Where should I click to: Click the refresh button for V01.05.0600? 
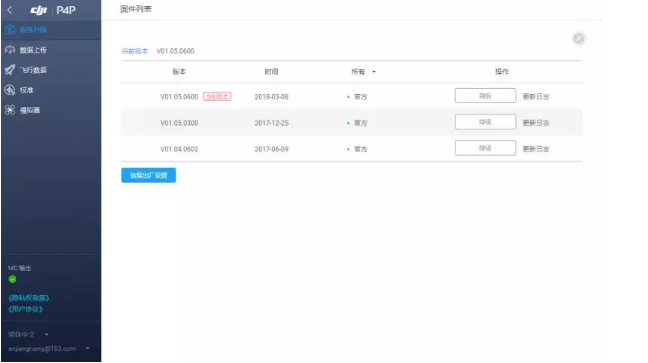[x=485, y=96]
